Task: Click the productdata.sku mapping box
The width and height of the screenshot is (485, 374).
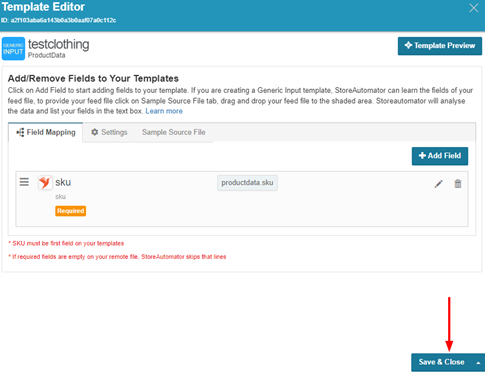Action: pos(247,183)
